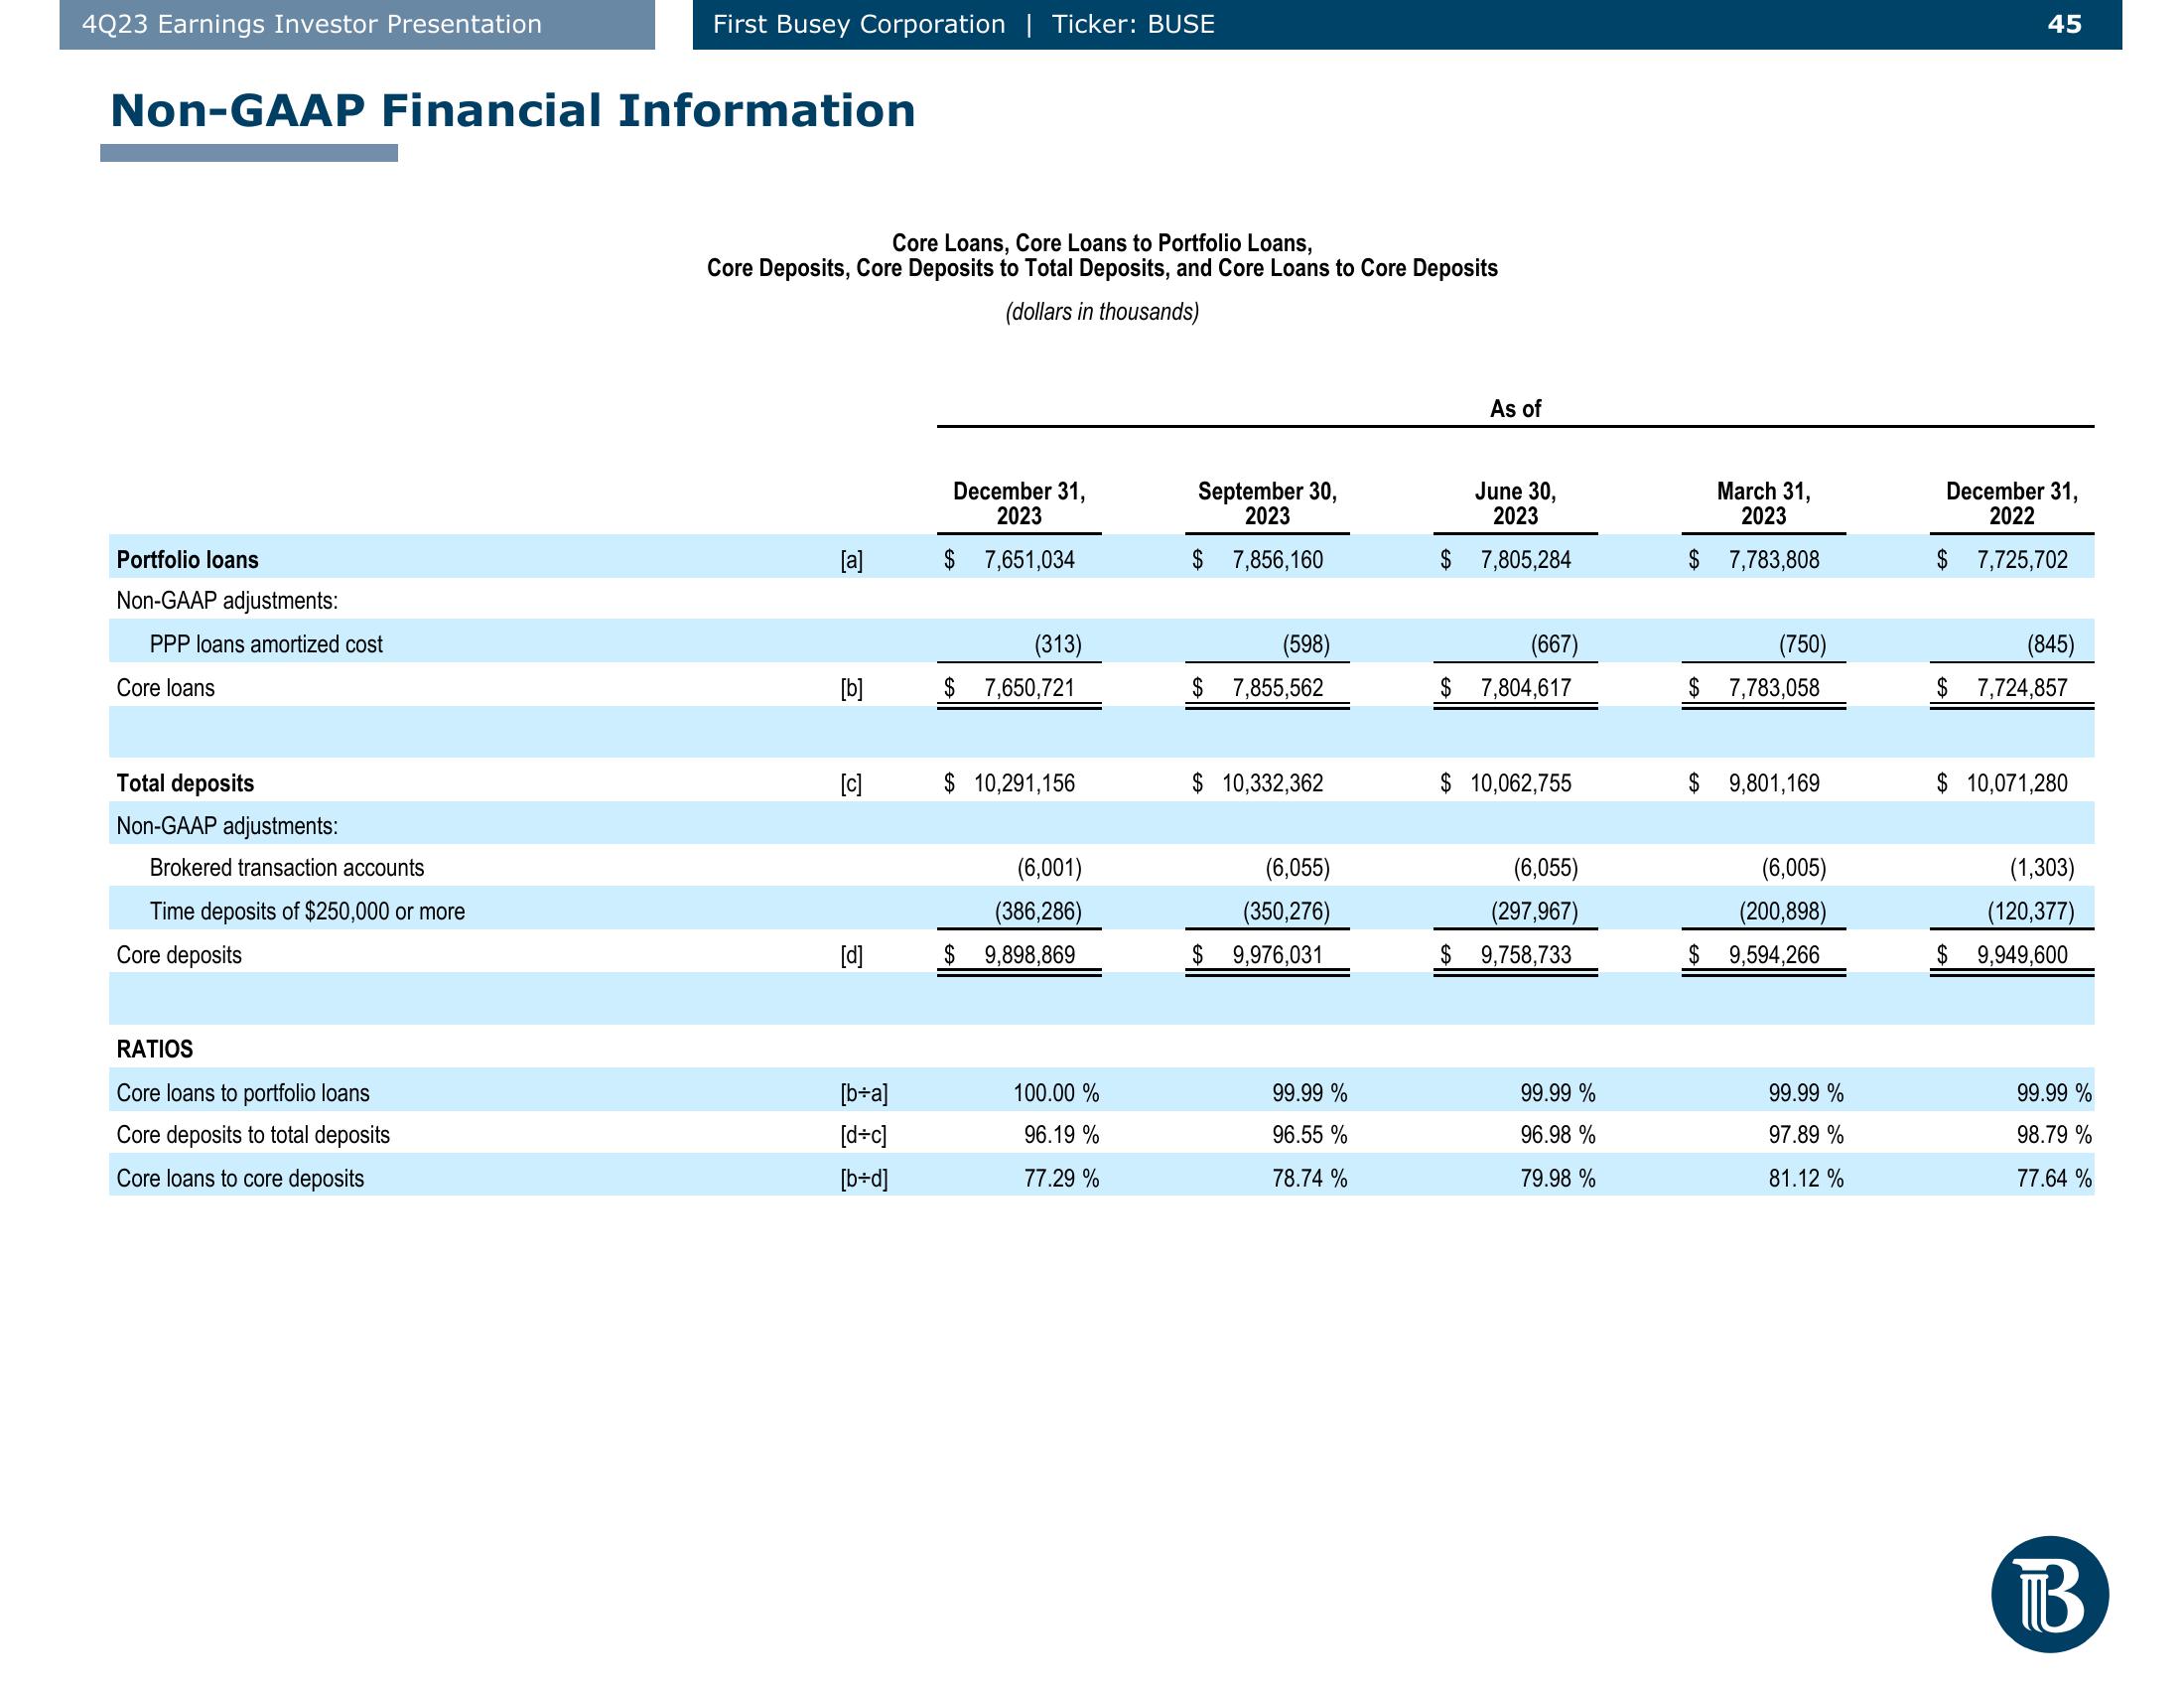This screenshot has height=1688, width=2184.
Task: Click core deposits value 9,976,031
Action: (1277, 955)
